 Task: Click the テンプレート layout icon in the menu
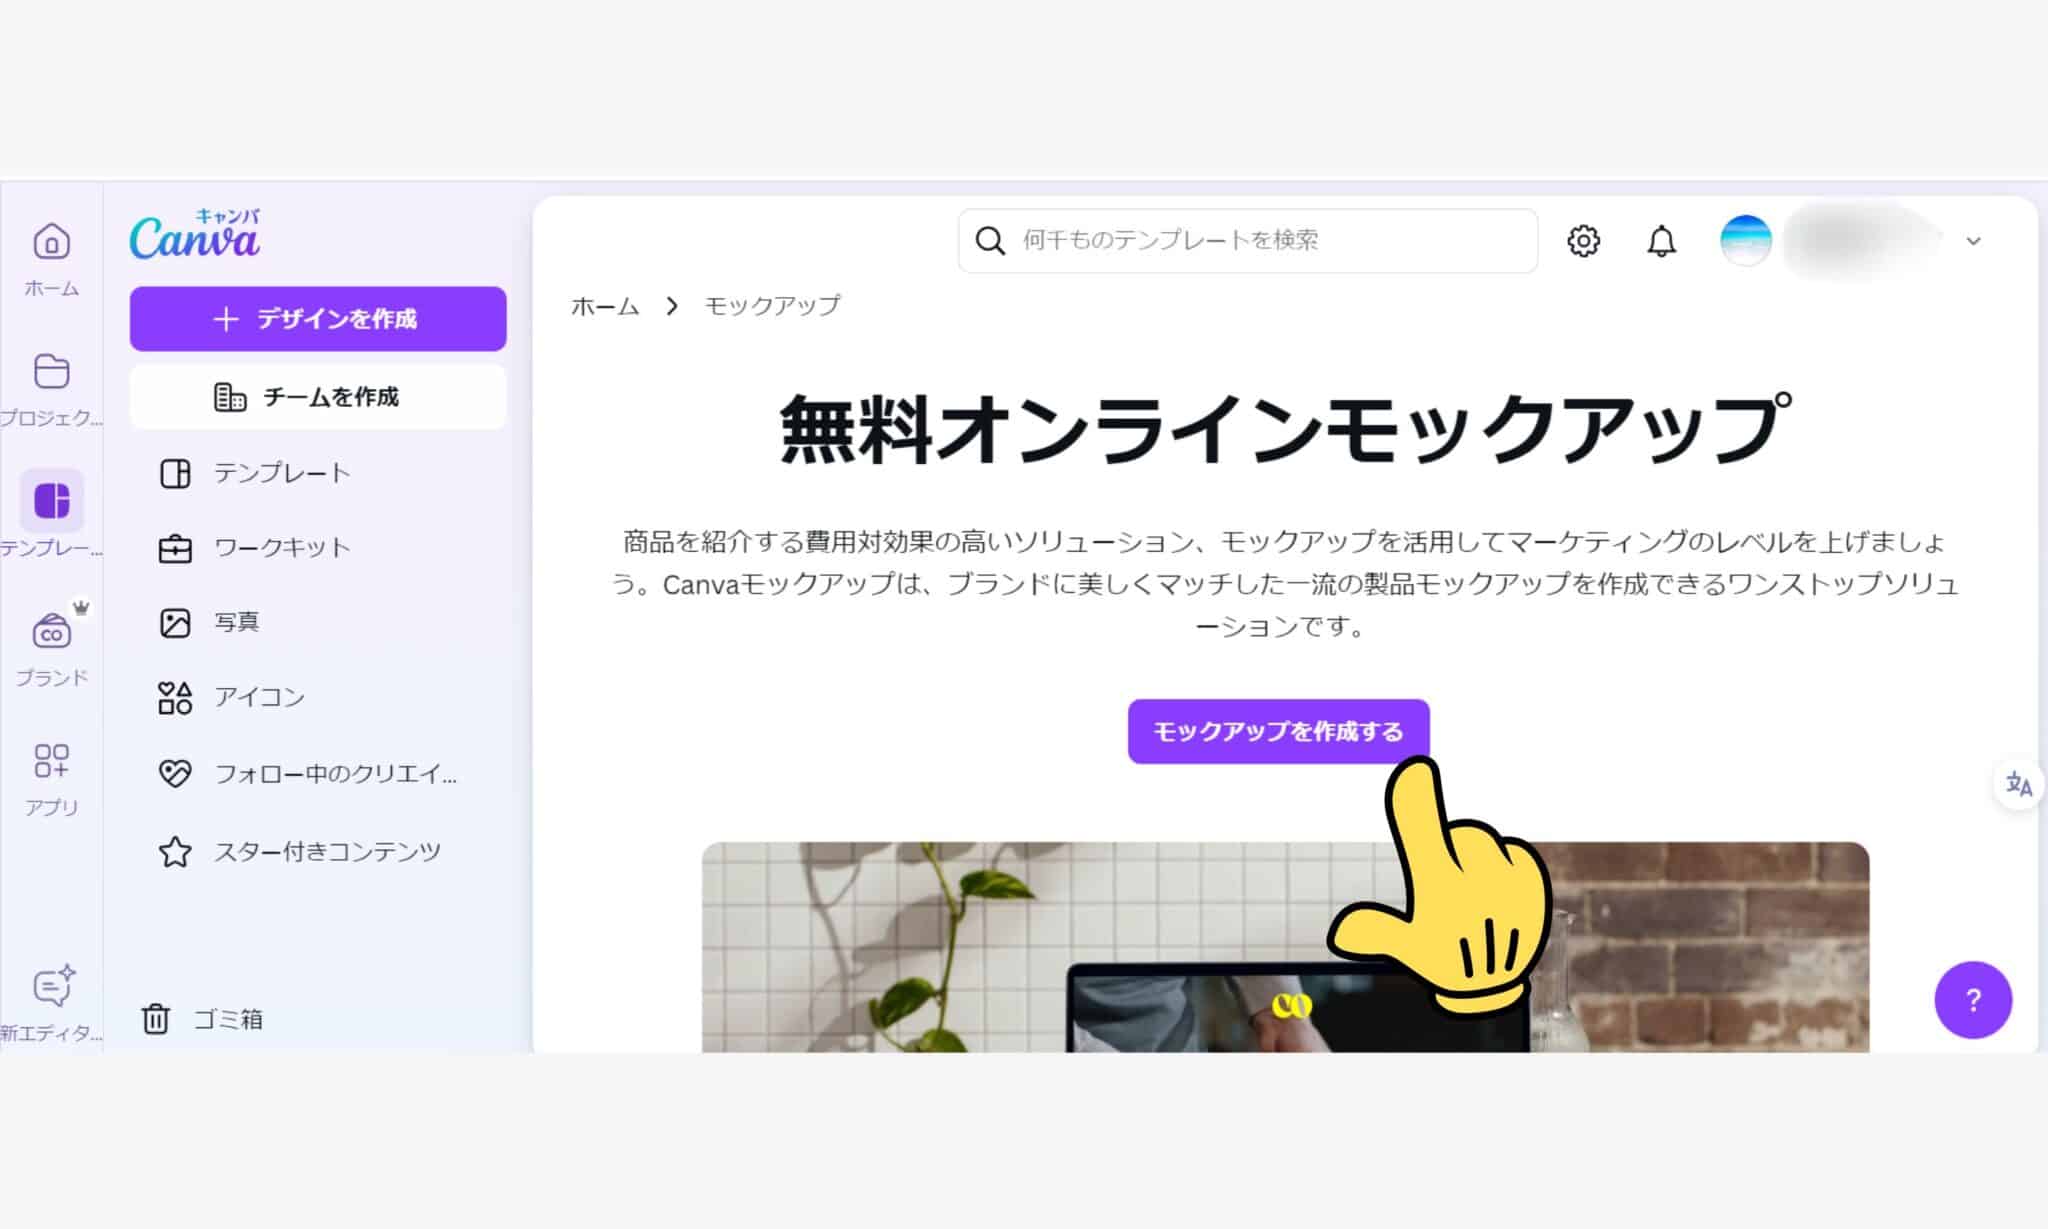coord(175,473)
